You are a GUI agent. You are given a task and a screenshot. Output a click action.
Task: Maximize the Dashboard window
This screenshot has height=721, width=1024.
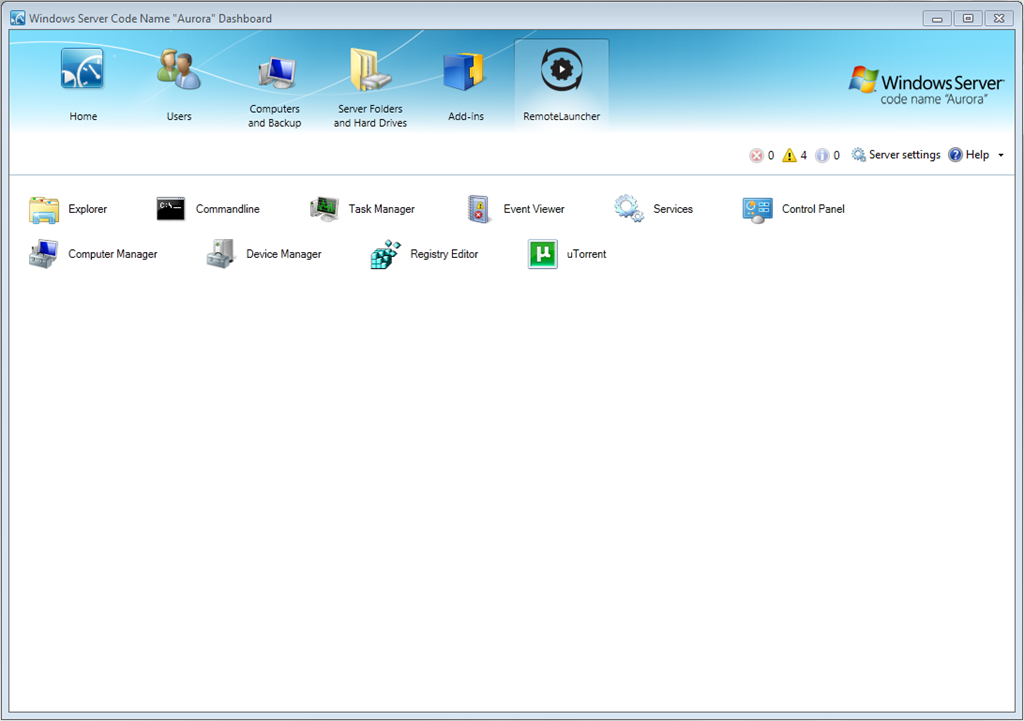[968, 18]
